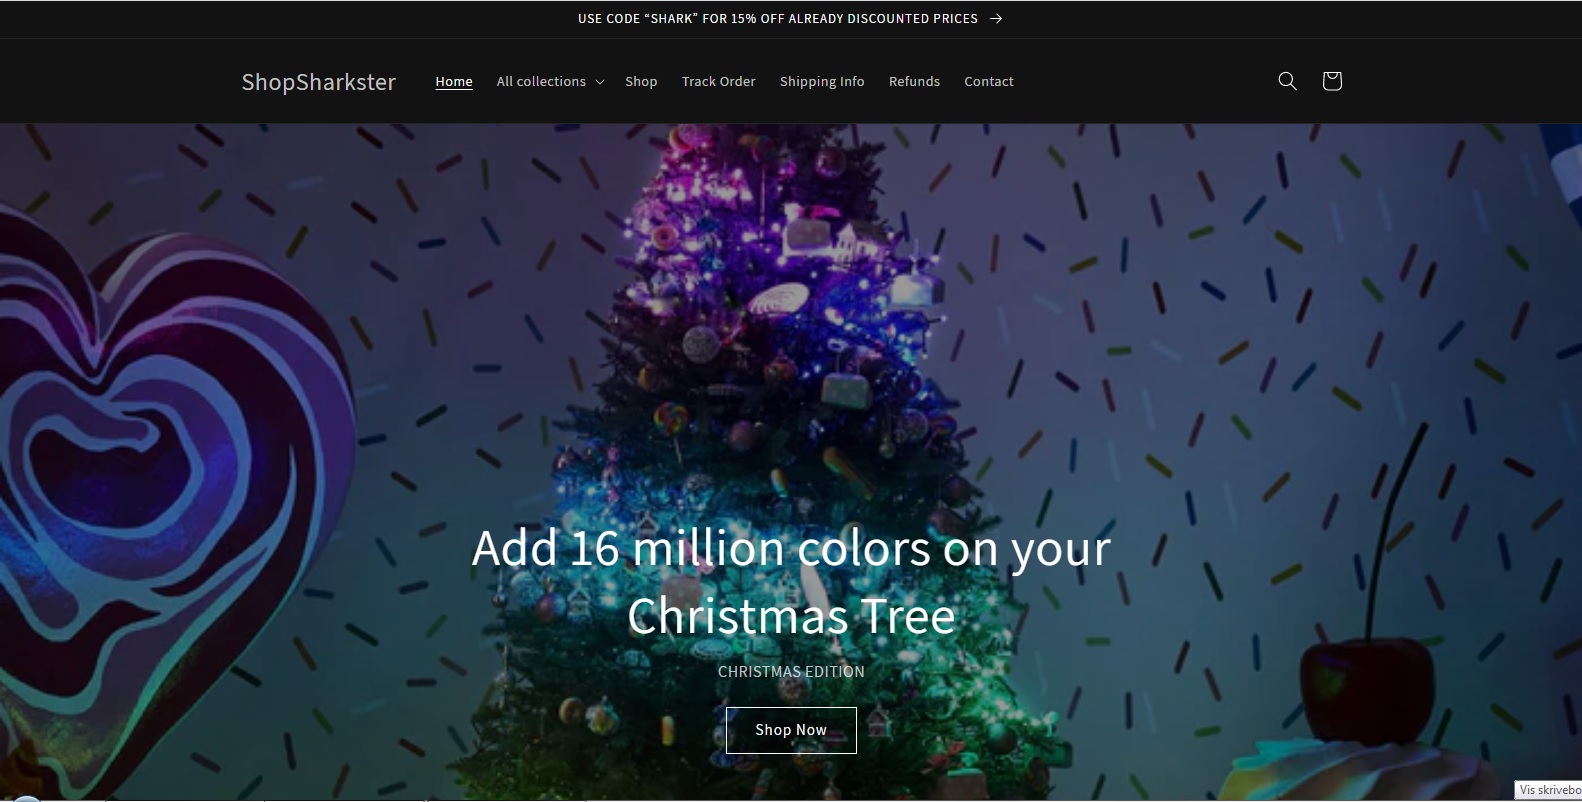Viewport: 1582px width, 802px height.
Task: Open the shopping cart icon
Action: 1331,81
